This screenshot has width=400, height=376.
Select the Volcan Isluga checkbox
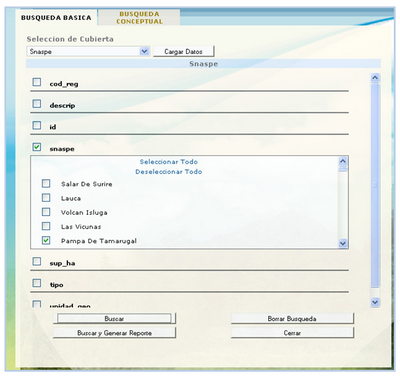(x=46, y=212)
